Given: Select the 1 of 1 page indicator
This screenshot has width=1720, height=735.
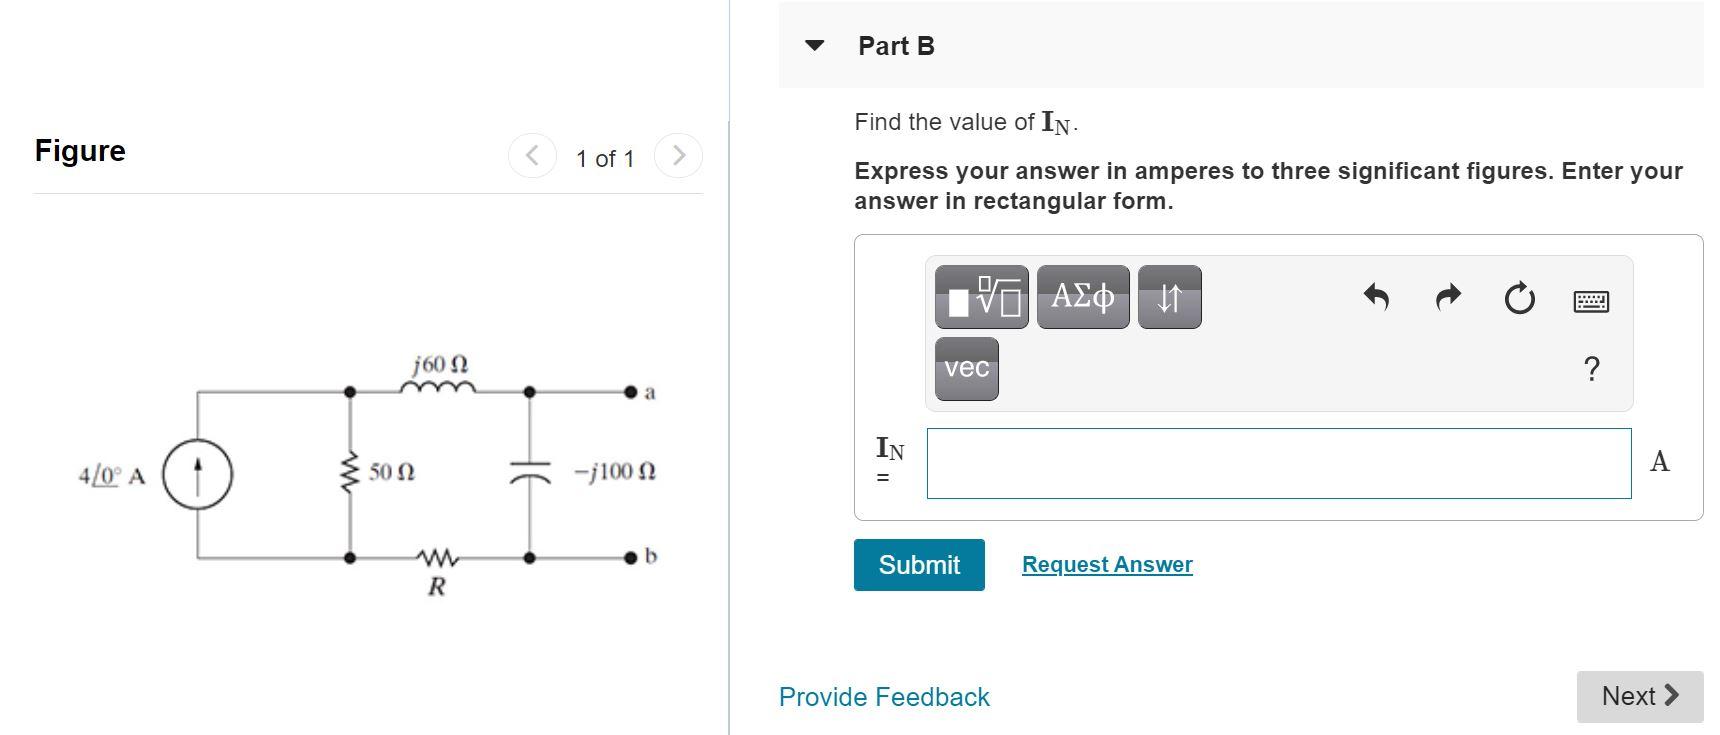Looking at the screenshot, I should click(x=604, y=157).
